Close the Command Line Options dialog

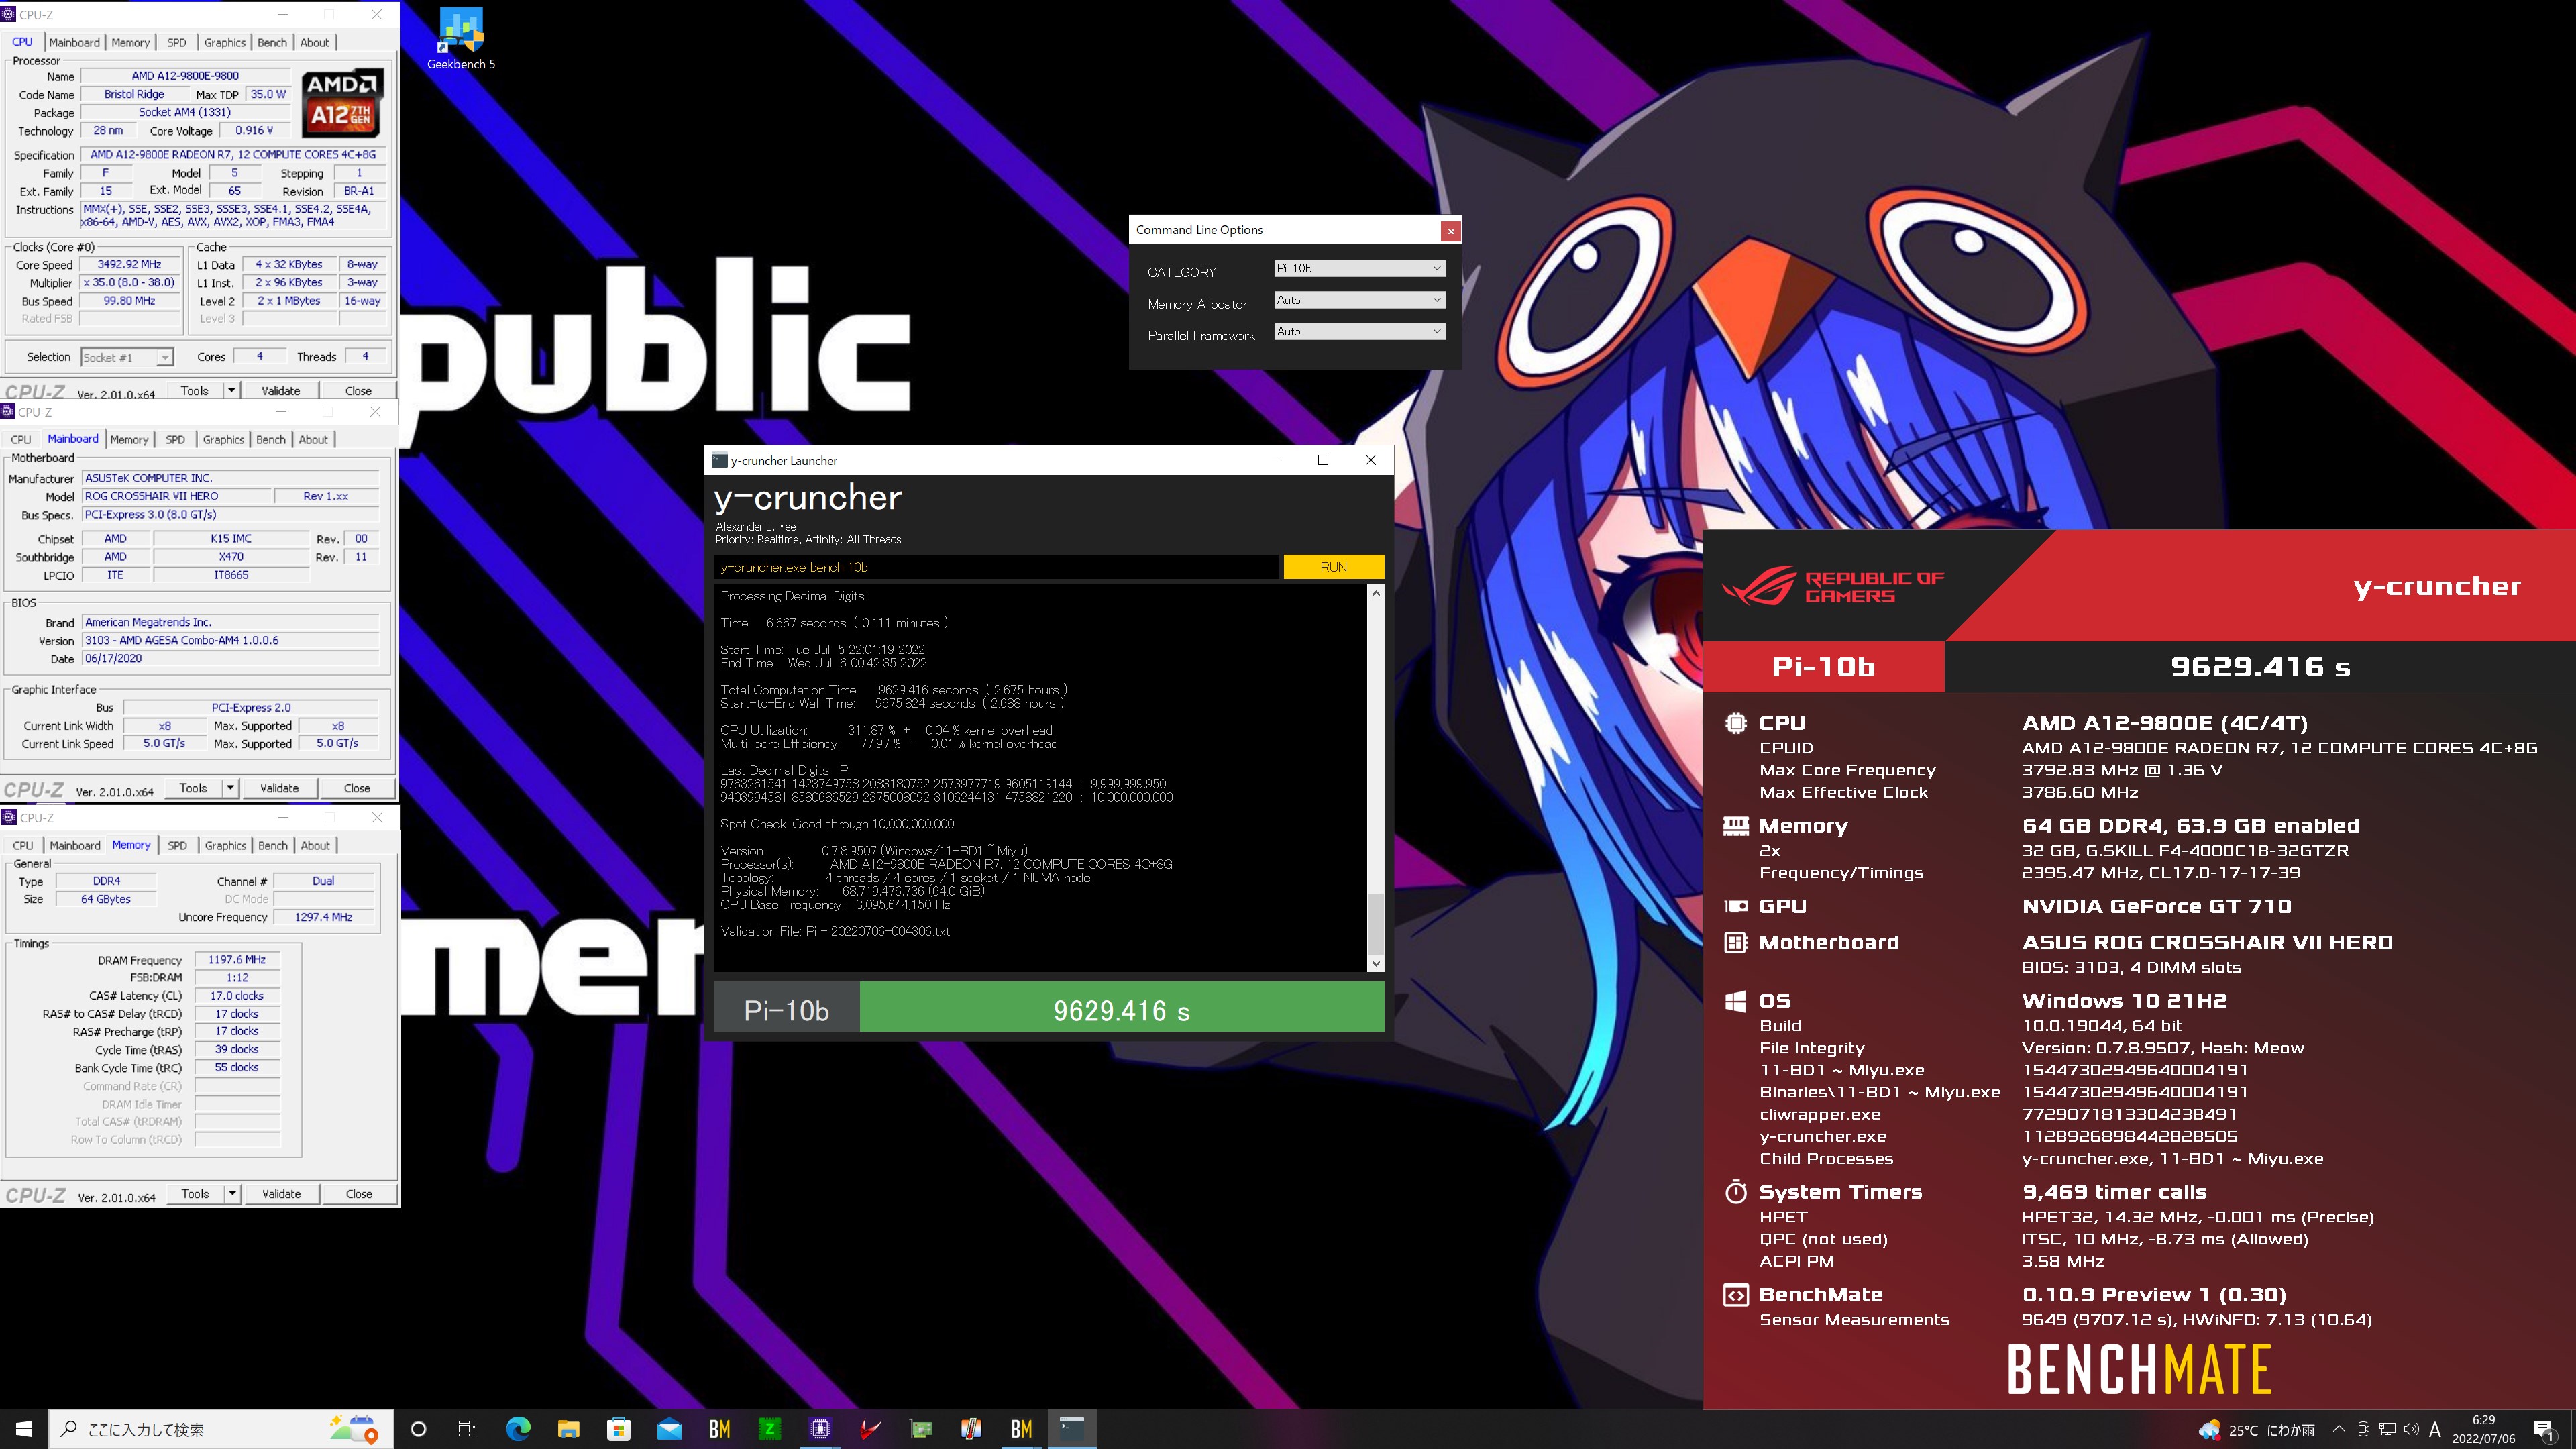(x=1450, y=231)
